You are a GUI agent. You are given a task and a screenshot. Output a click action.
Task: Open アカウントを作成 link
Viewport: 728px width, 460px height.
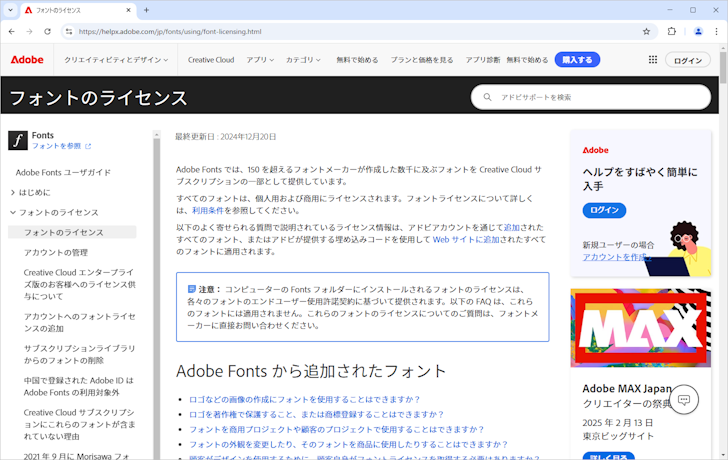click(617, 257)
